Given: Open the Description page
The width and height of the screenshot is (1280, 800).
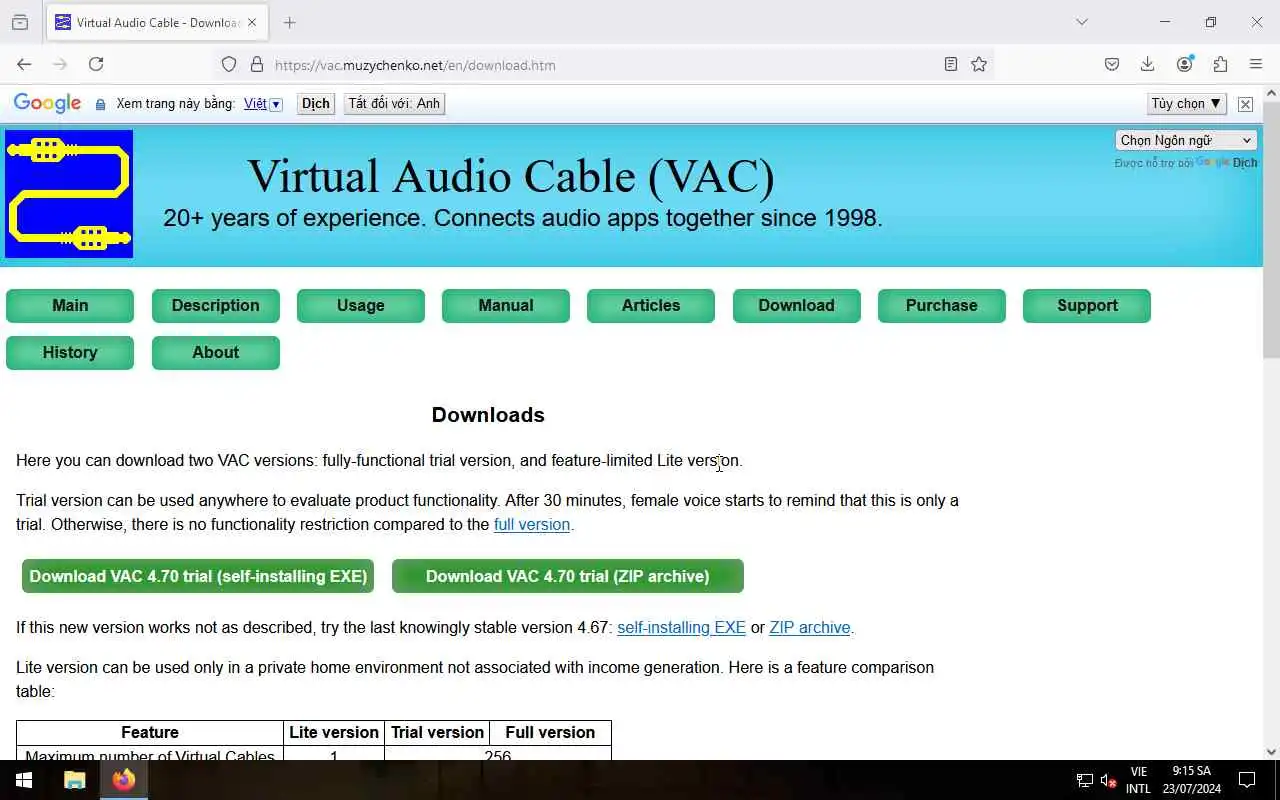Looking at the screenshot, I should point(215,306).
